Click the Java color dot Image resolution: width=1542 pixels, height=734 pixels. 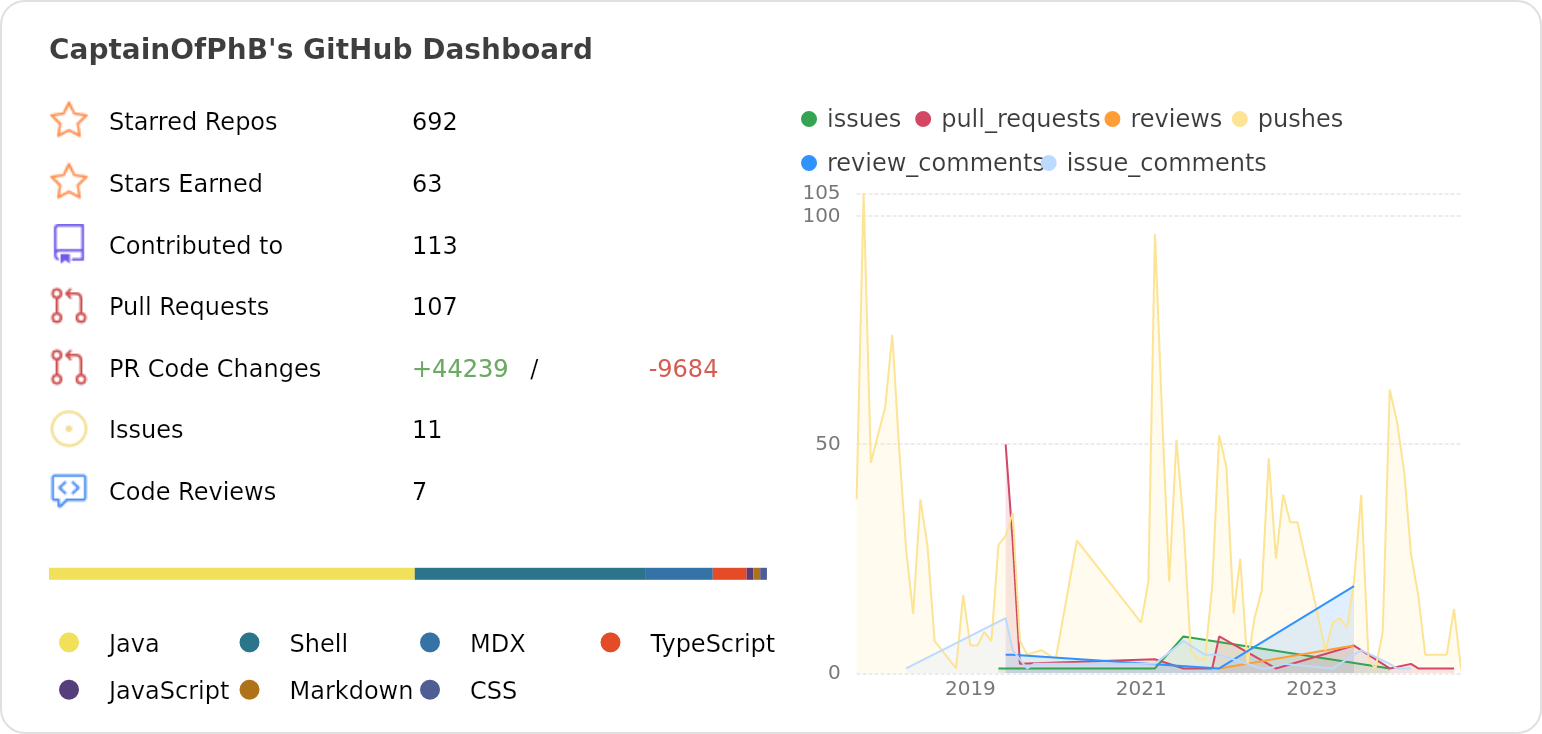pyautogui.click(x=69, y=642)
